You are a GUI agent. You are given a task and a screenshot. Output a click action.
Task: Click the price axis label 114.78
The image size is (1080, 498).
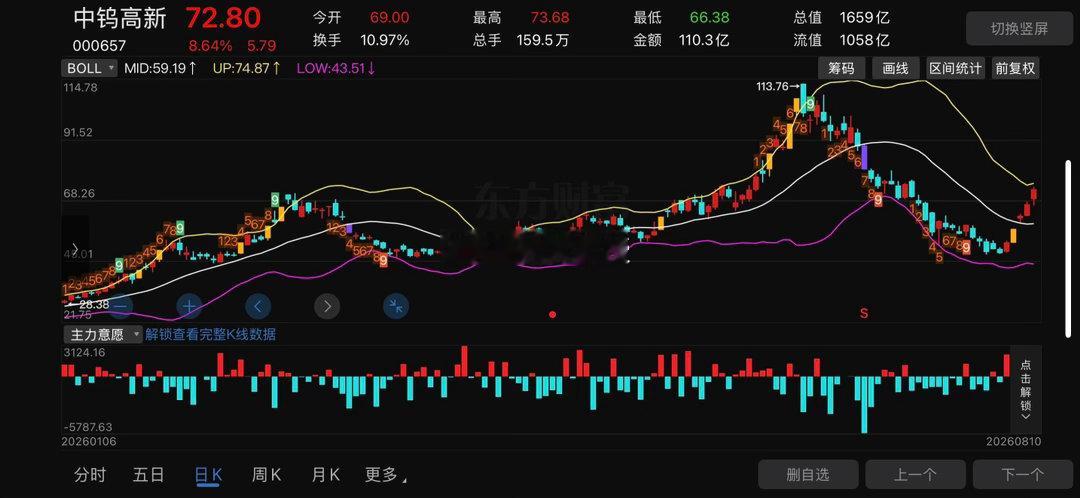tap(81, 87)
